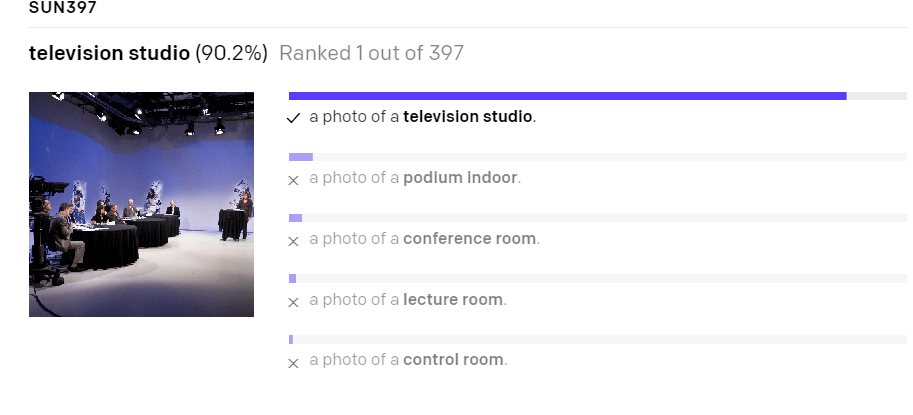The width and height of the screenshot is (913, 415).
Task: Select "a photo of a lecture room" caption
Action: 408,300
